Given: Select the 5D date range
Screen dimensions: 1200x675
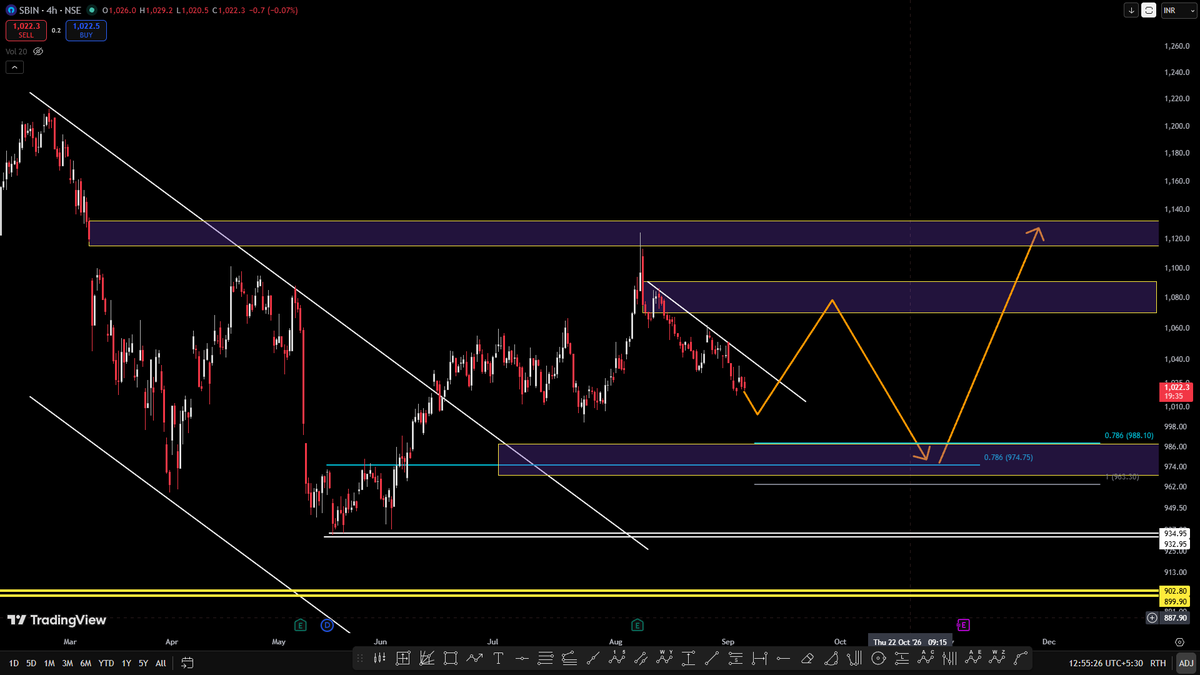Looking at the screenshot, I should [31, 663].
